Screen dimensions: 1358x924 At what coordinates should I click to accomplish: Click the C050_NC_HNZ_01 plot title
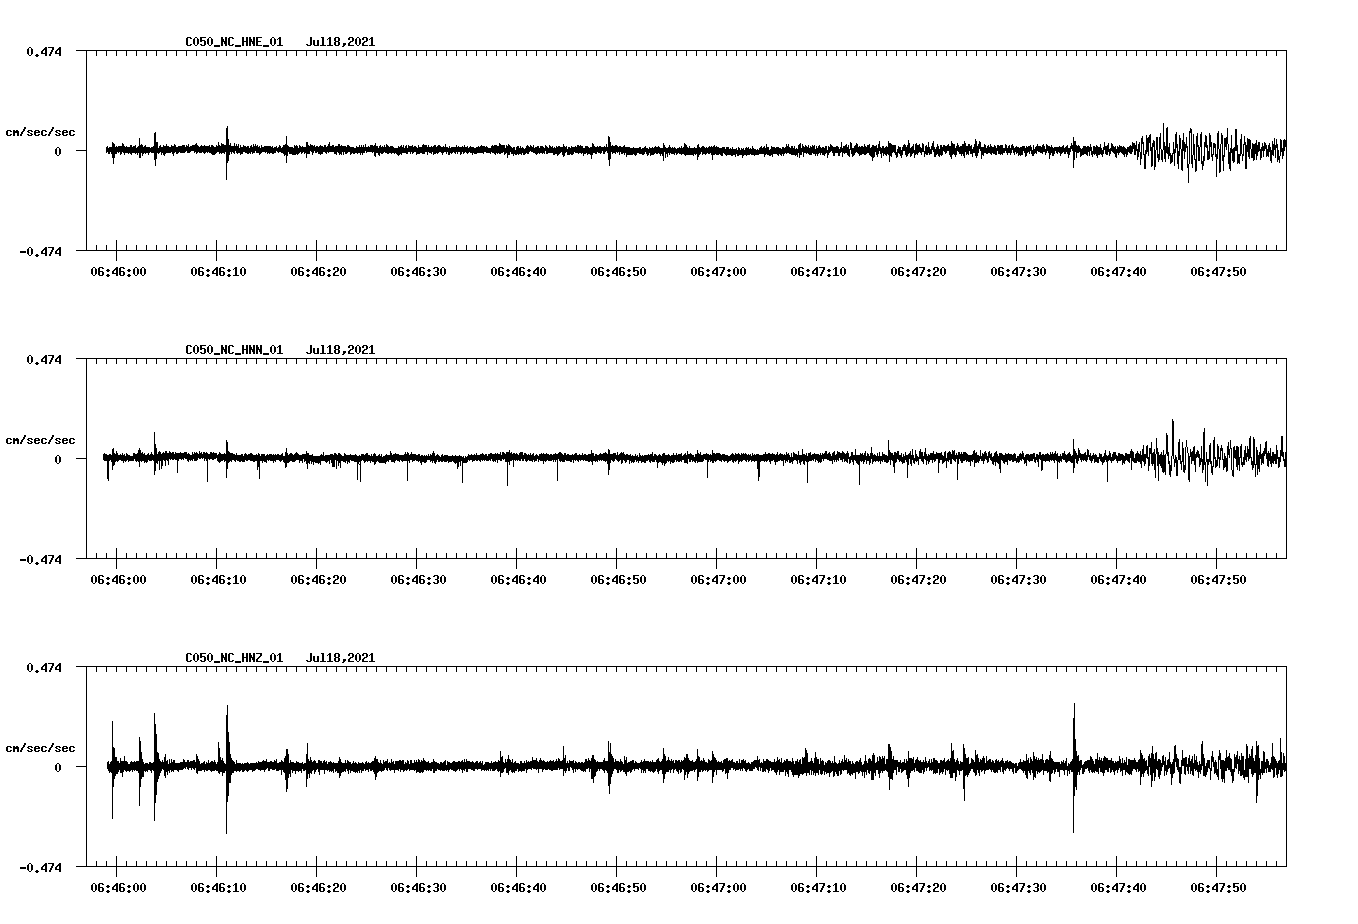[x=234, y=658]
